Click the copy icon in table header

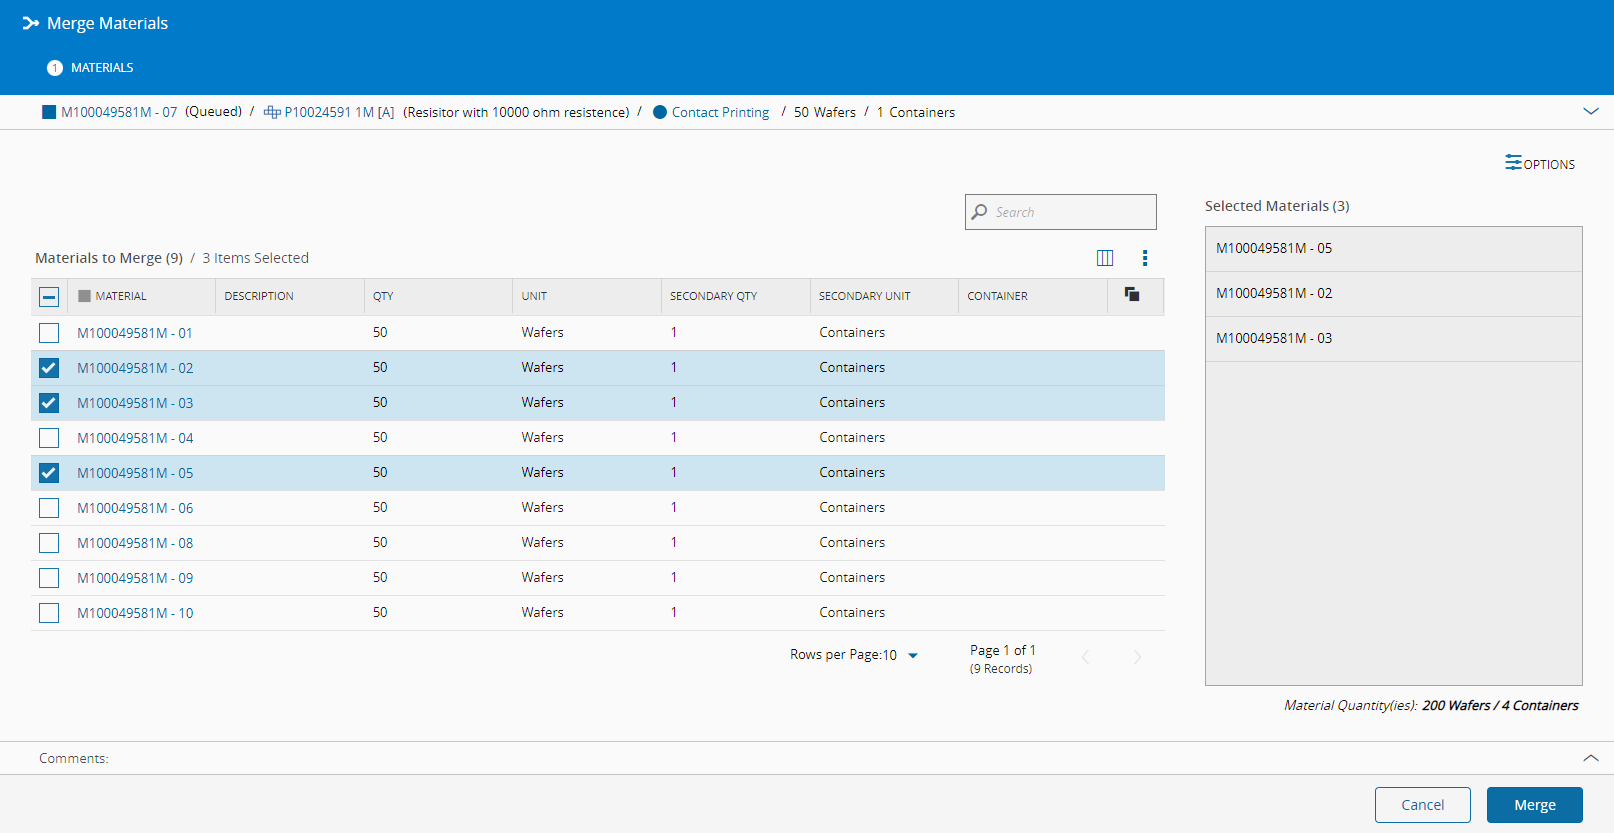click(x=1132, y=294)
